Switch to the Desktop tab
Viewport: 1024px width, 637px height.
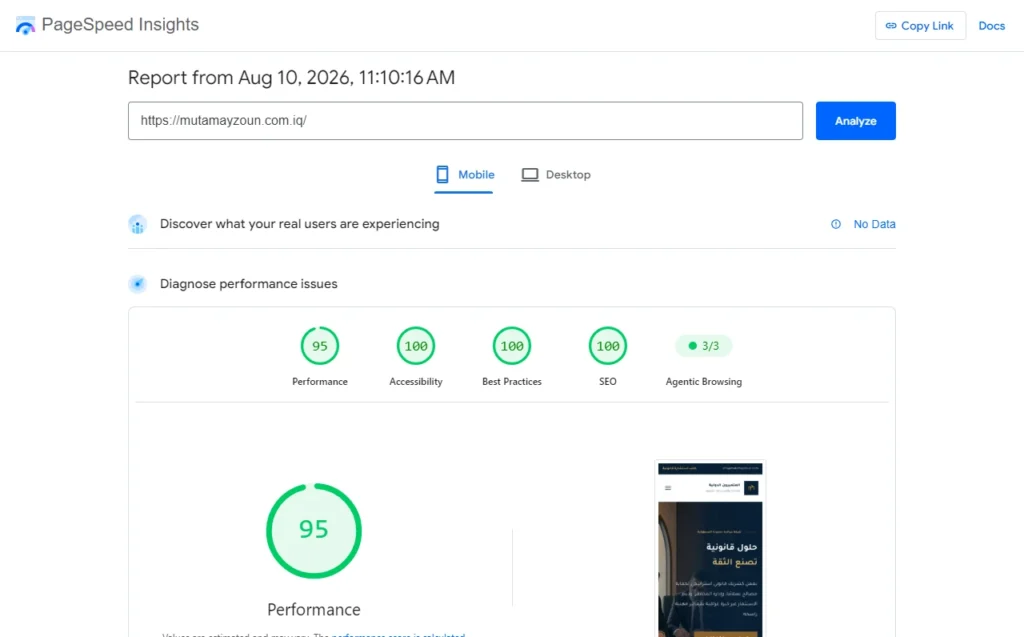(x=556, y=174)
